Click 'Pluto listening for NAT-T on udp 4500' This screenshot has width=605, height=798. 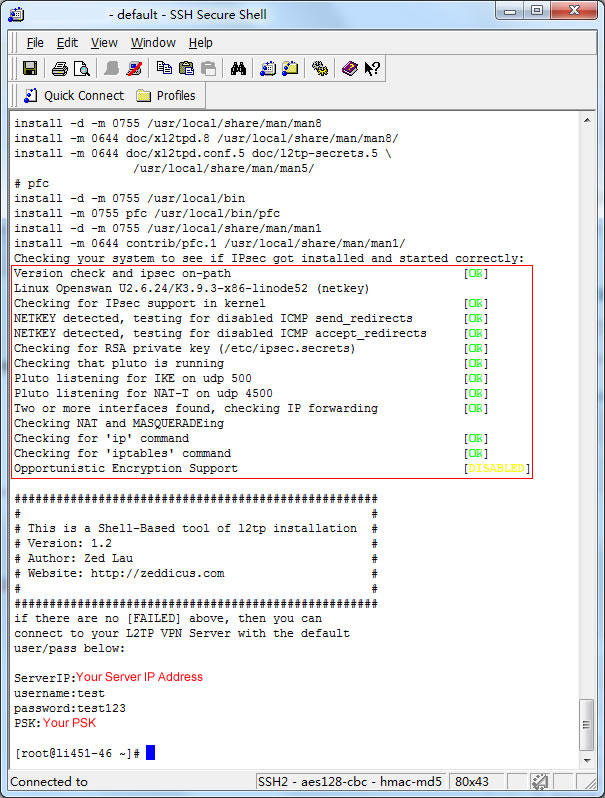[143, 393]
